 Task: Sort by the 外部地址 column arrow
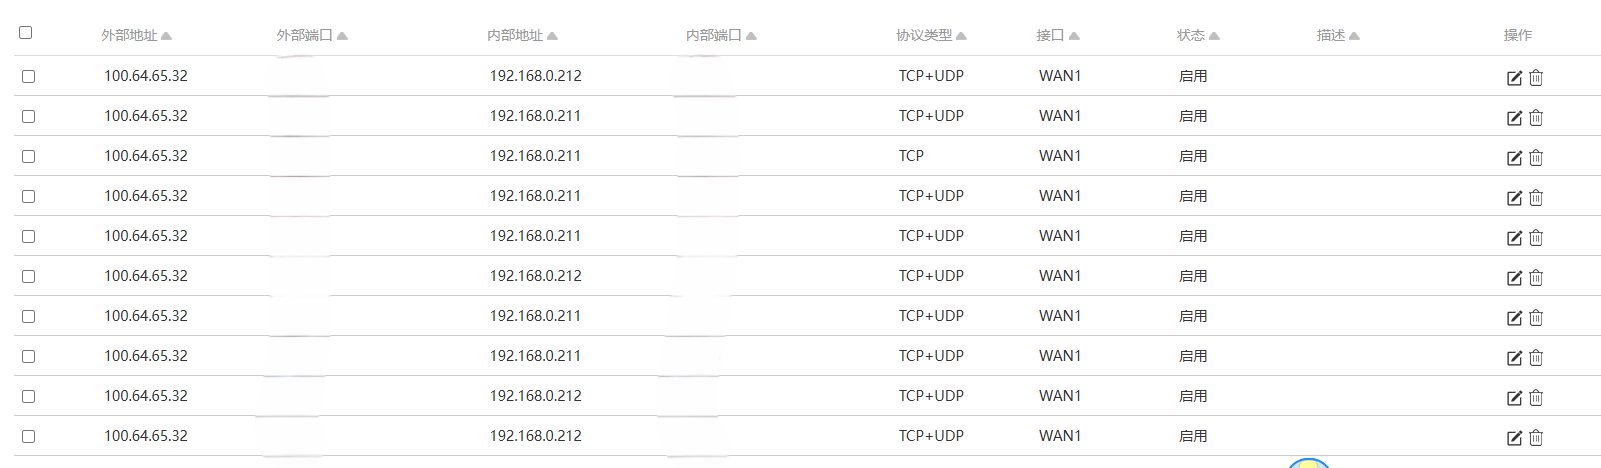tap(166, 36)
